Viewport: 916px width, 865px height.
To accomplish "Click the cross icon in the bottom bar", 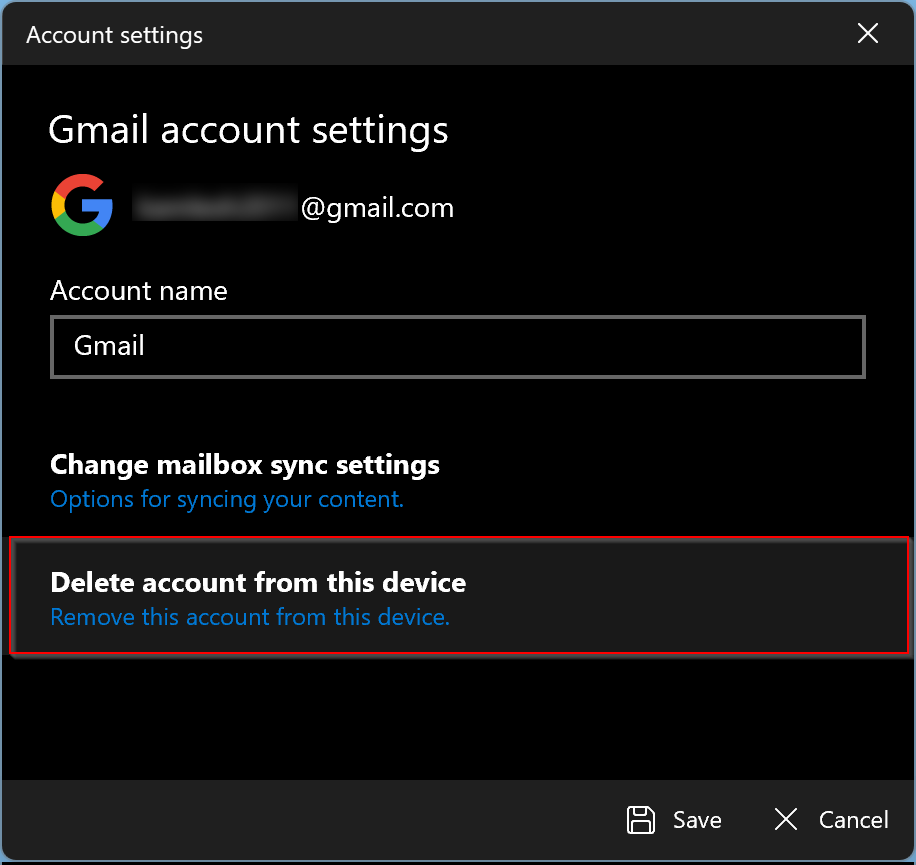I will (x=786, y=819).
